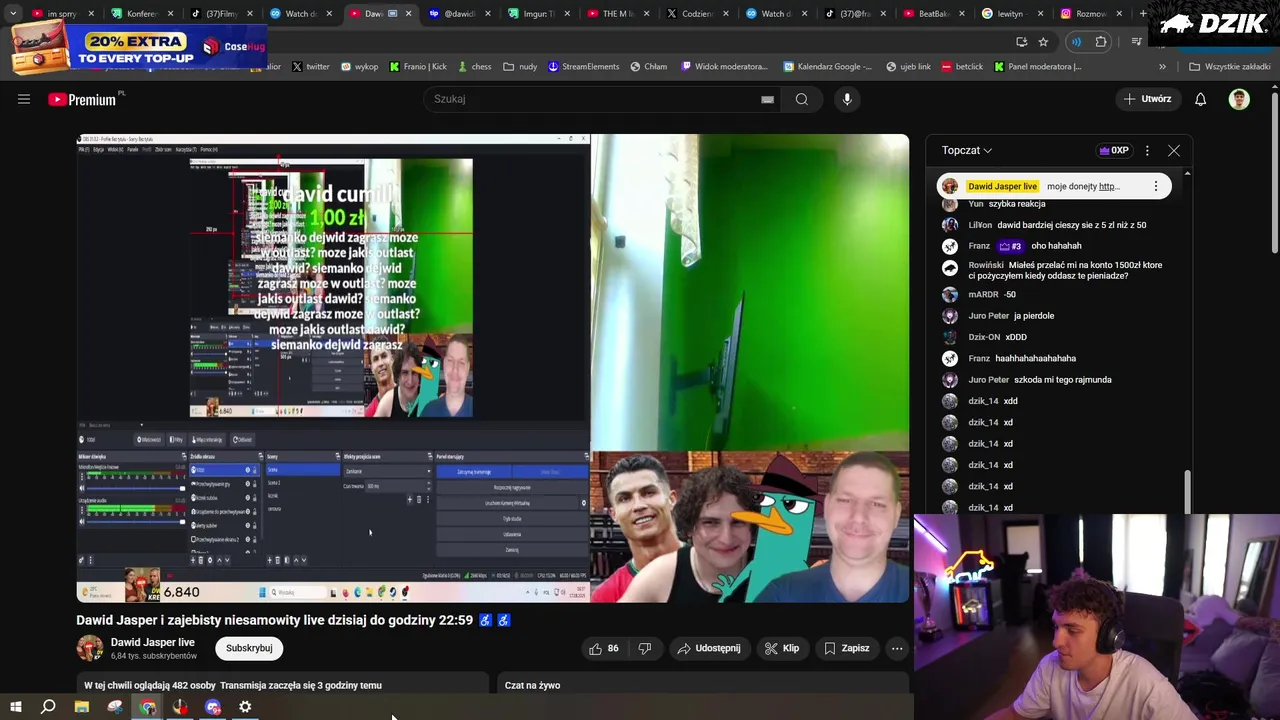This screenshot has height=720, width=1280.
Task: Open live chat options three-dot menu
Action: coord(1147,150)
